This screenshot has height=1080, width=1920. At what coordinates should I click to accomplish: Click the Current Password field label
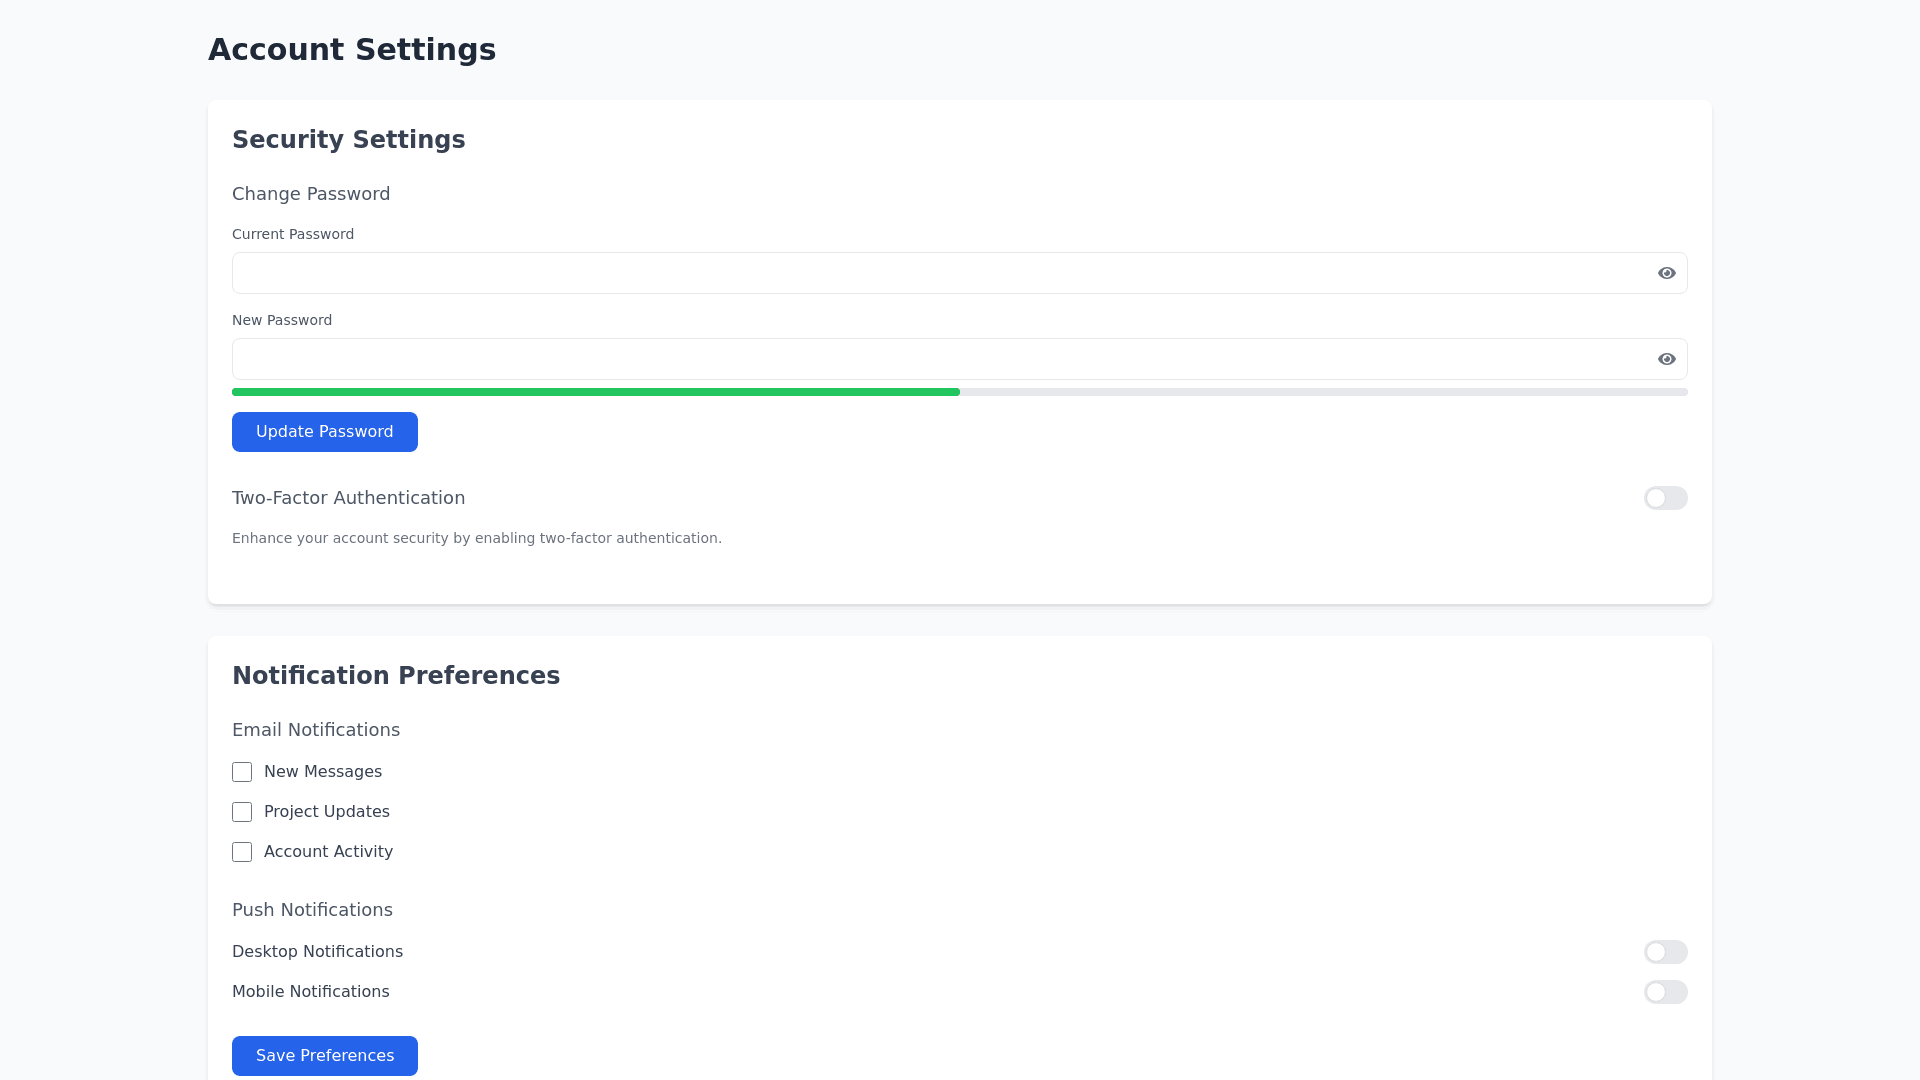pos(292,234)
